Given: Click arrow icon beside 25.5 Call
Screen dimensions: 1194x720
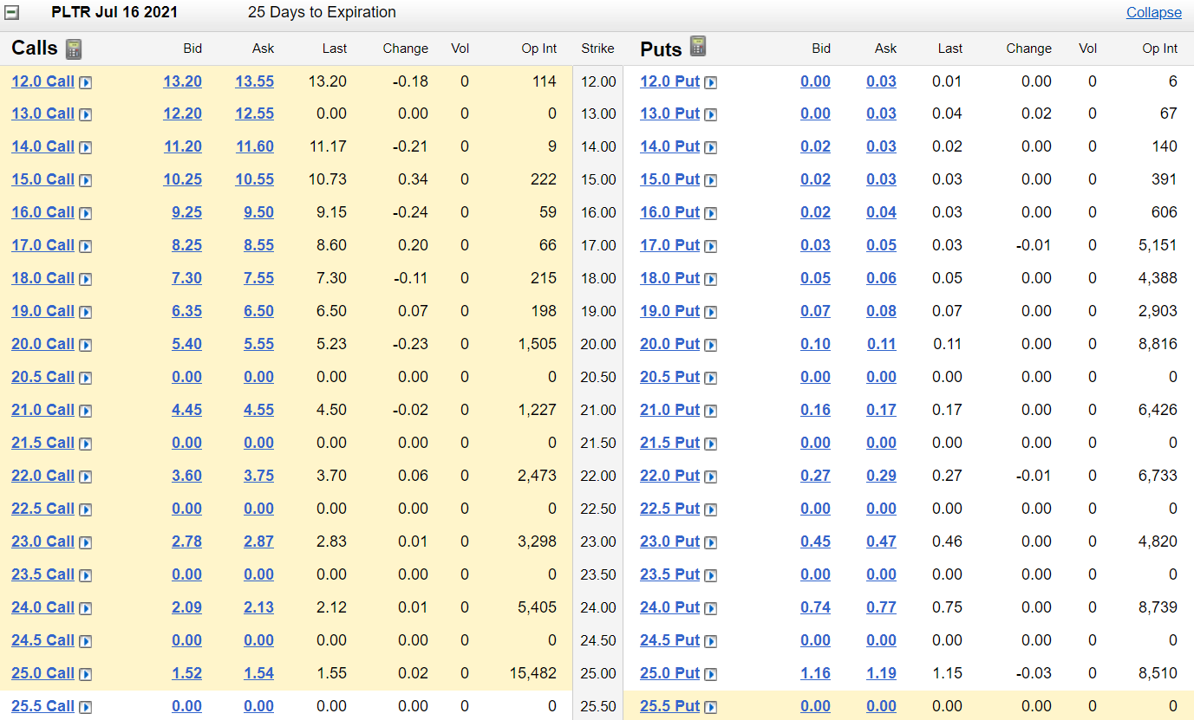Looking at the screenshot, I should [x=85, y=707].
